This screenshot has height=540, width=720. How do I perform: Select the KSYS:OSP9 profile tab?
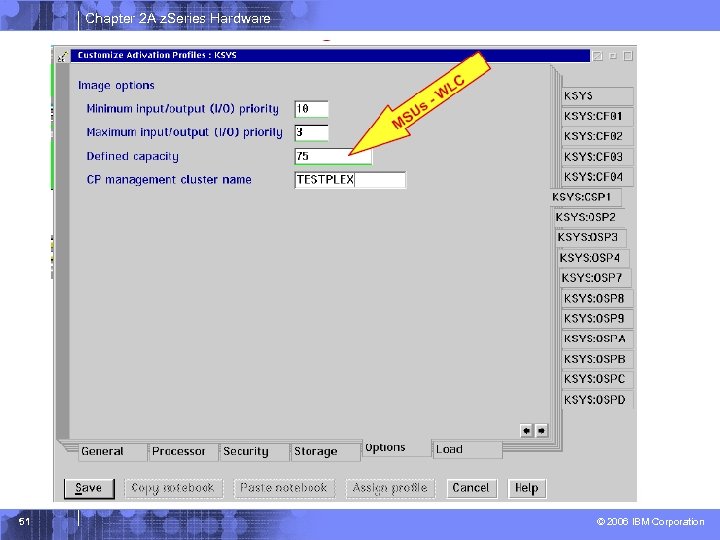(x=597, y=319)
